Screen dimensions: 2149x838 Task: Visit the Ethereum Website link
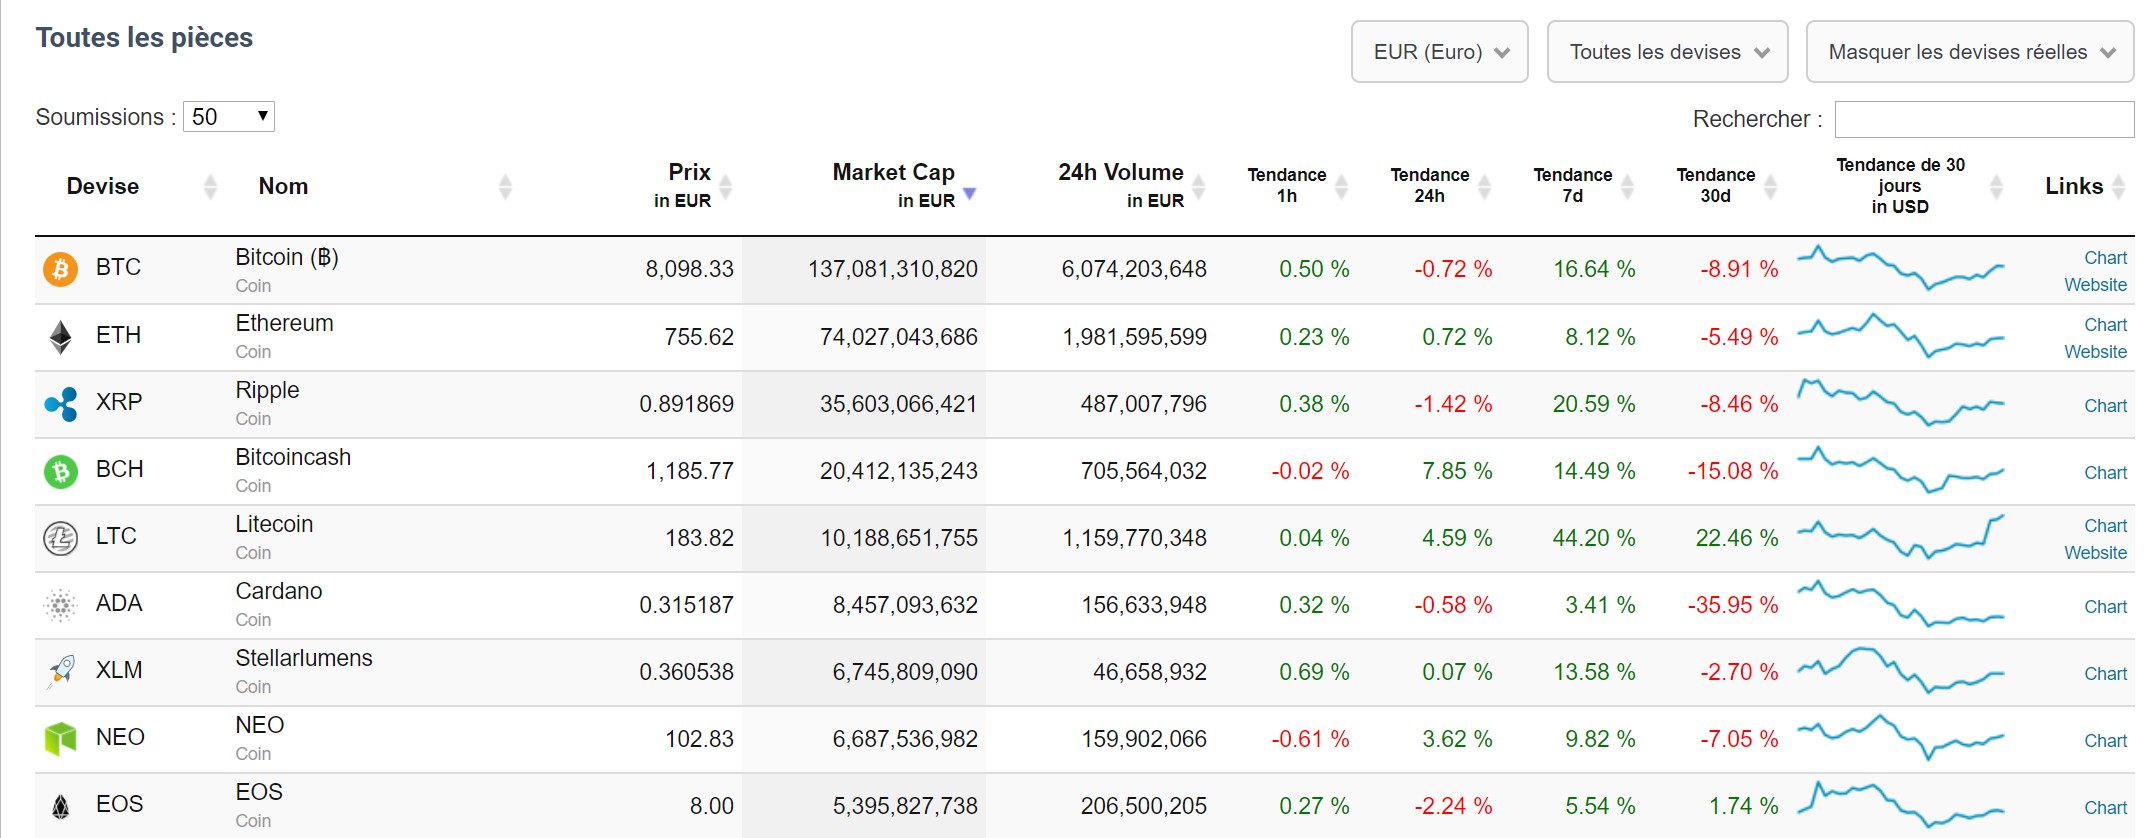2095,352
